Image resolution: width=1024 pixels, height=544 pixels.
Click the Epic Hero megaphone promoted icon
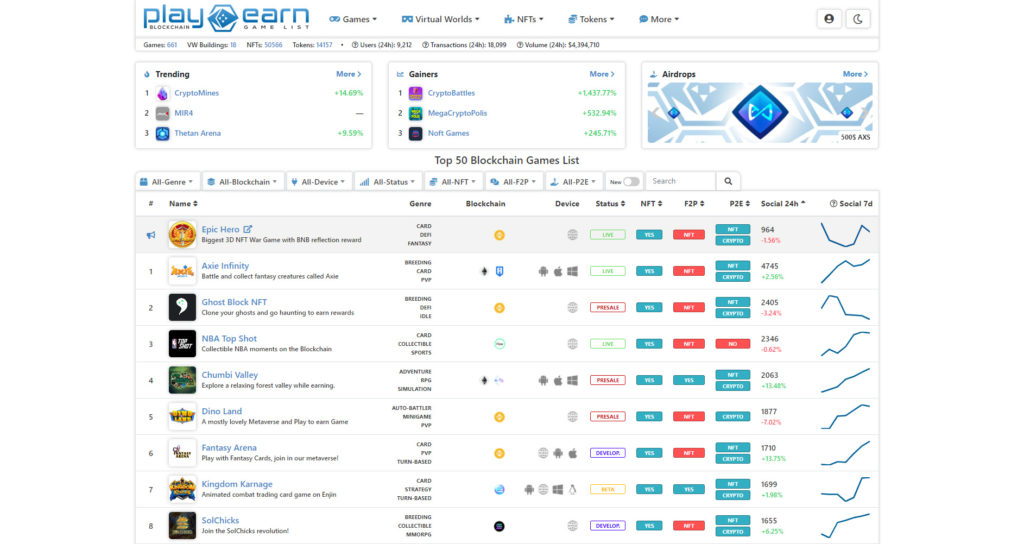pos(151,235)
